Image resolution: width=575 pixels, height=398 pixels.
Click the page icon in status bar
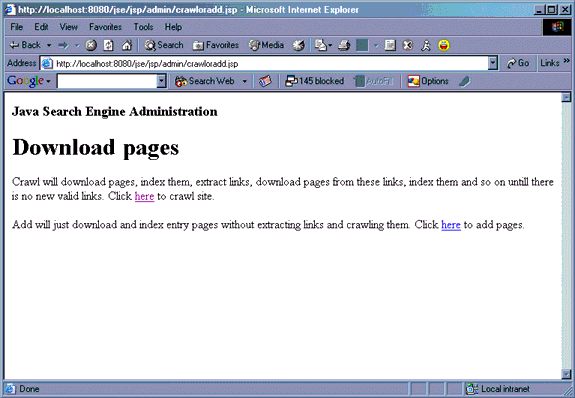coord(10,389)
